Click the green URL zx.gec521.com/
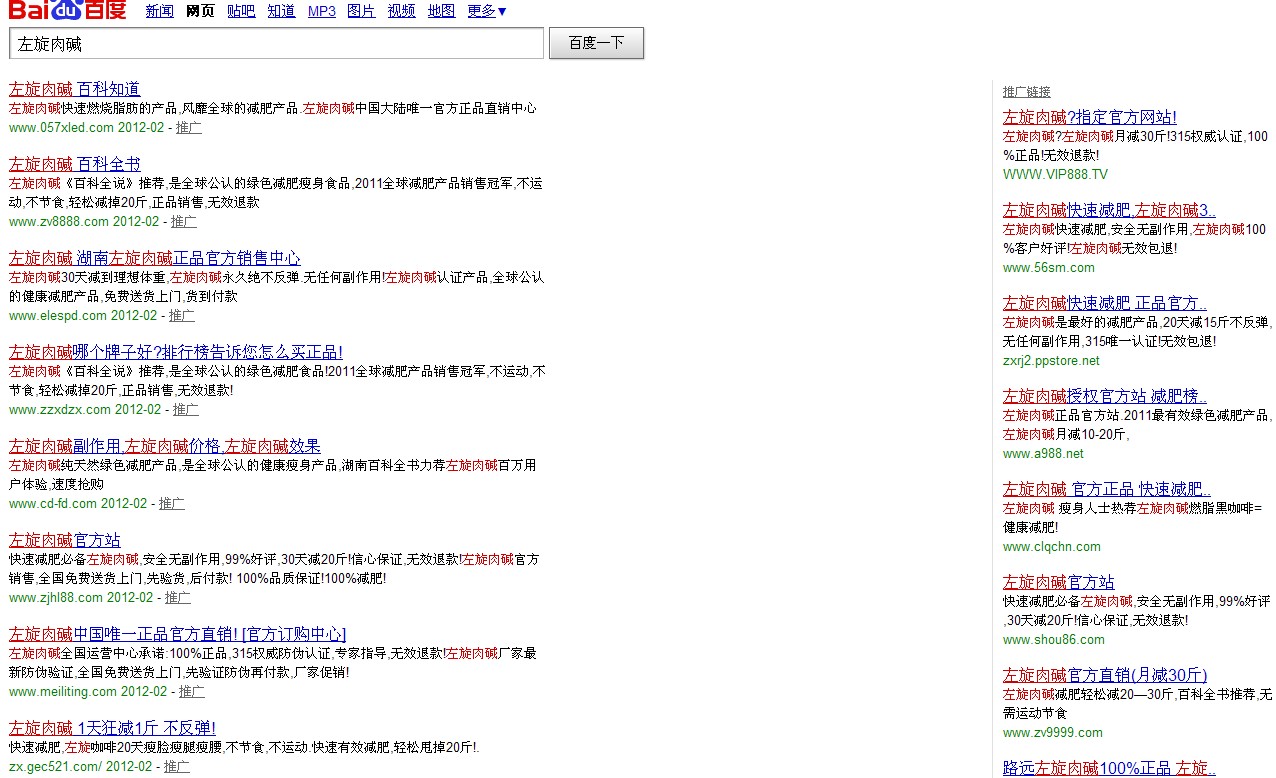 [x=55, y=767]
